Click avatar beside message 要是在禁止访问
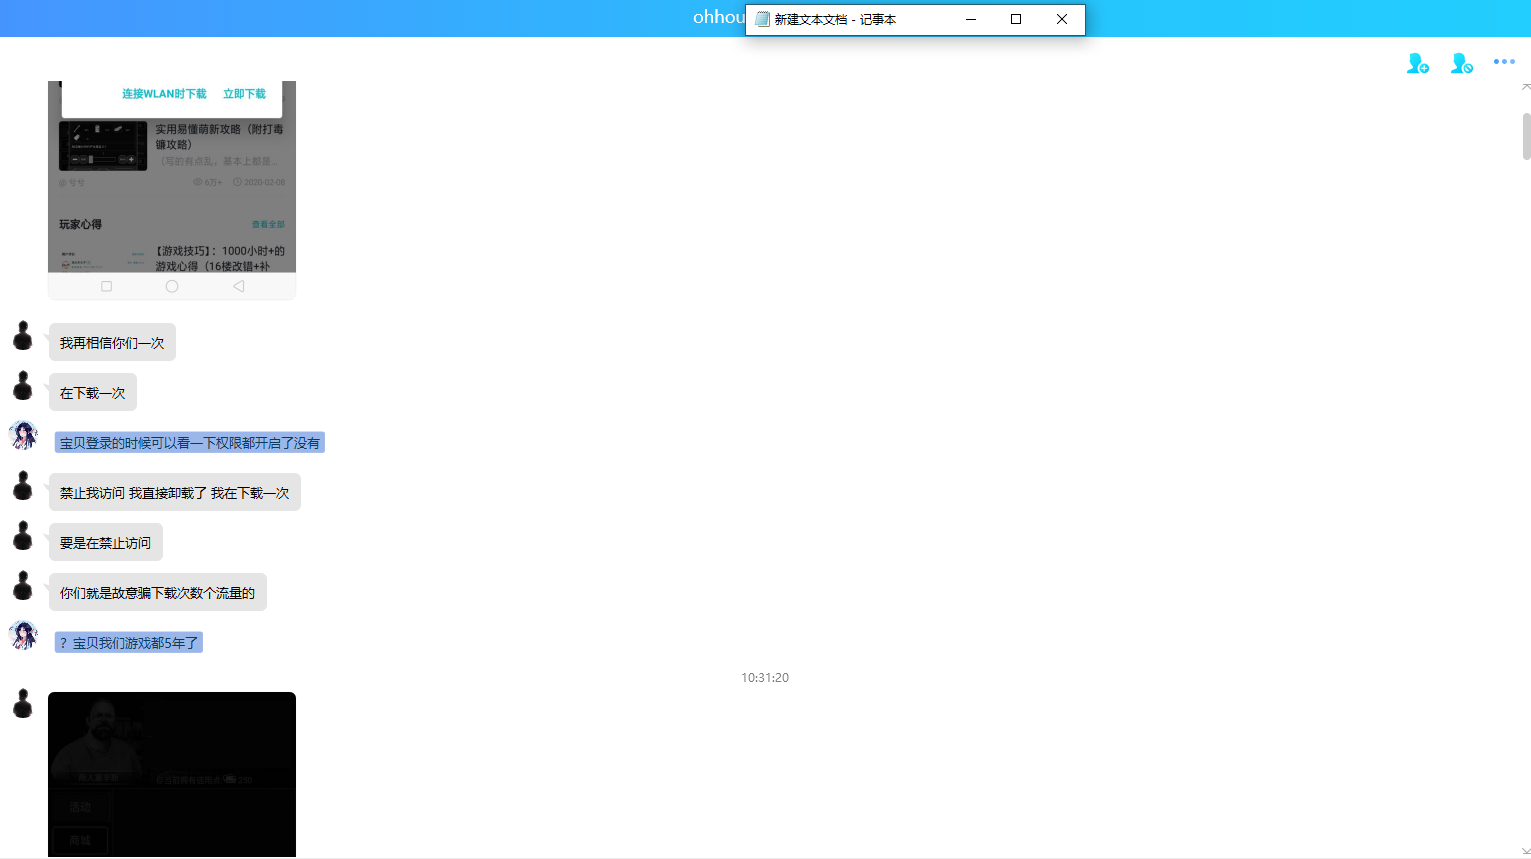1531x859 pixels. pyautogui.click(x=23, y=536)
